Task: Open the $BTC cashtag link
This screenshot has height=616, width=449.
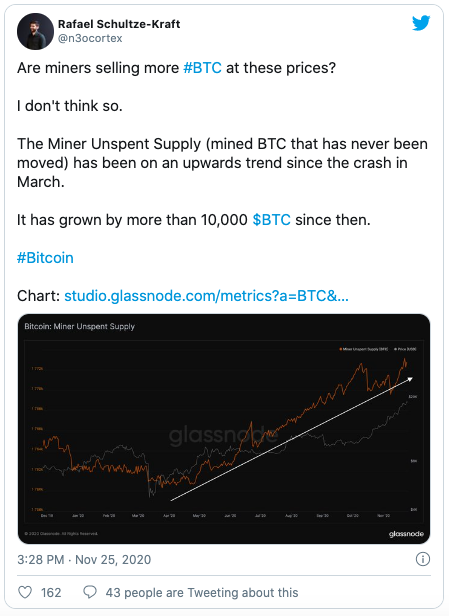Action: [271, 220]
